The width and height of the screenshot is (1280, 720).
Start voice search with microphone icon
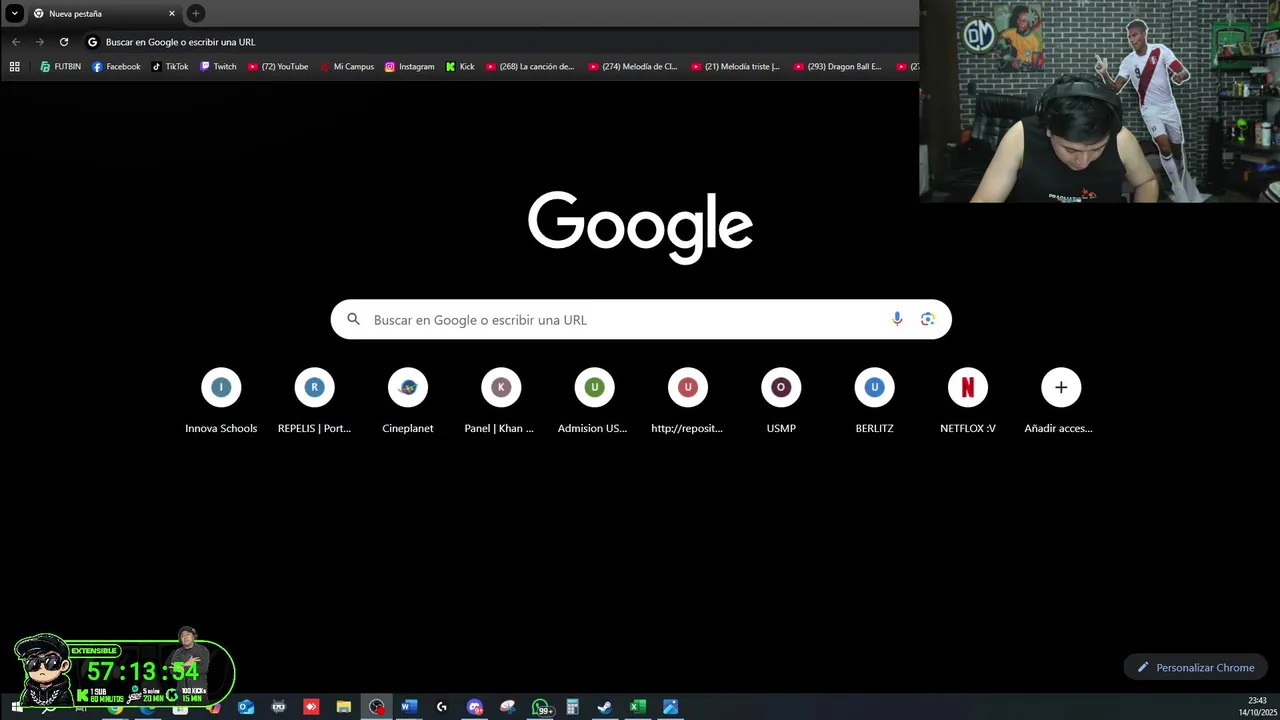point(897,319)
